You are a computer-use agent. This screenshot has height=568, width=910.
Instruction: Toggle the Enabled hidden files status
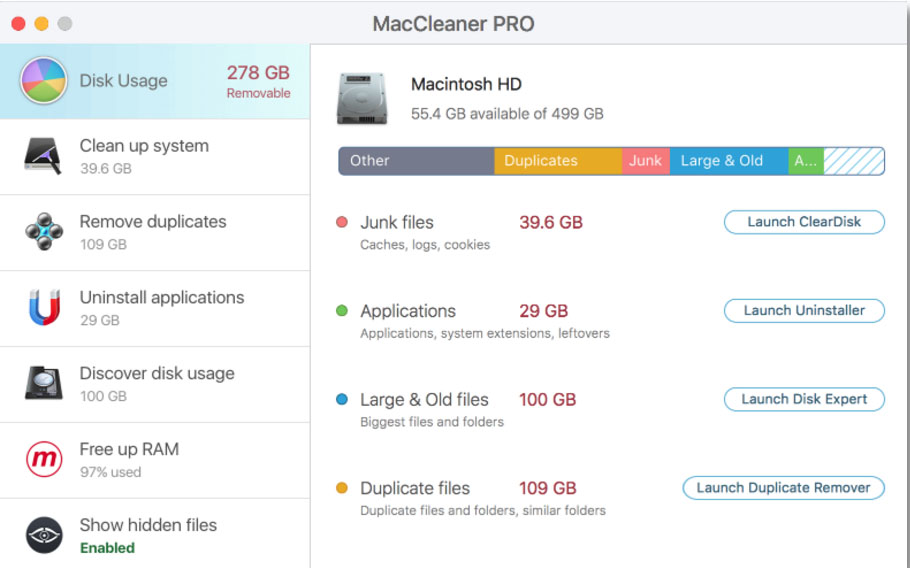[x=107, y=548]
